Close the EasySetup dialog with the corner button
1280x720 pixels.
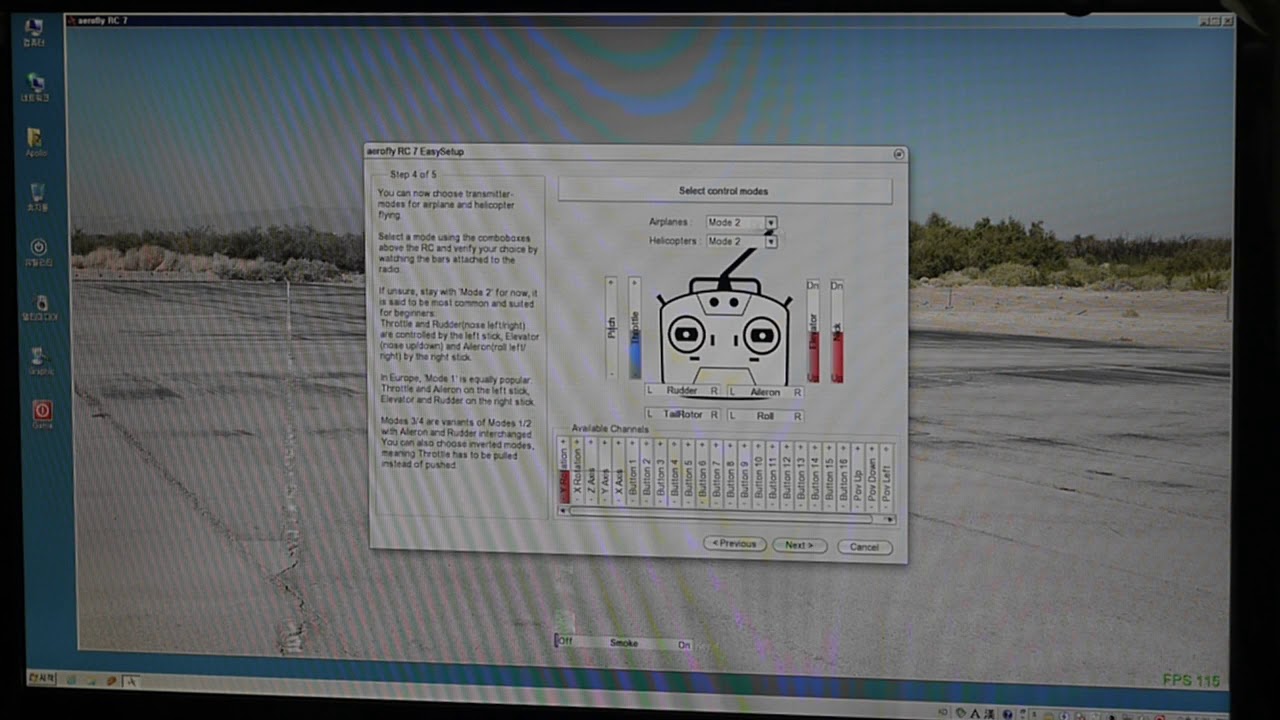click(898, 154)
